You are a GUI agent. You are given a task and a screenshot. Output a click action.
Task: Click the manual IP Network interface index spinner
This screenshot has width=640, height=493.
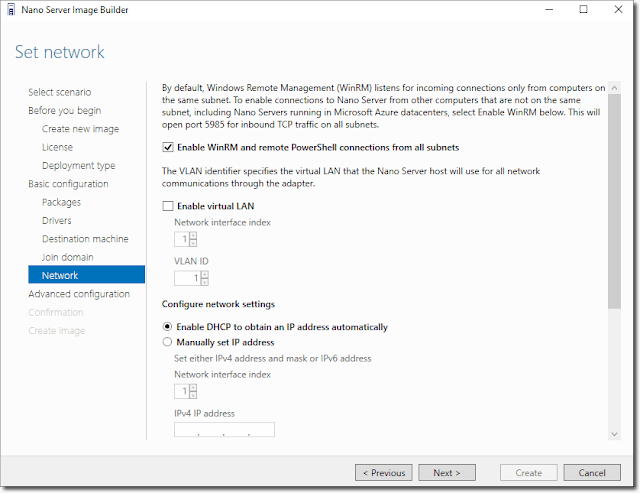pos(186,391)
